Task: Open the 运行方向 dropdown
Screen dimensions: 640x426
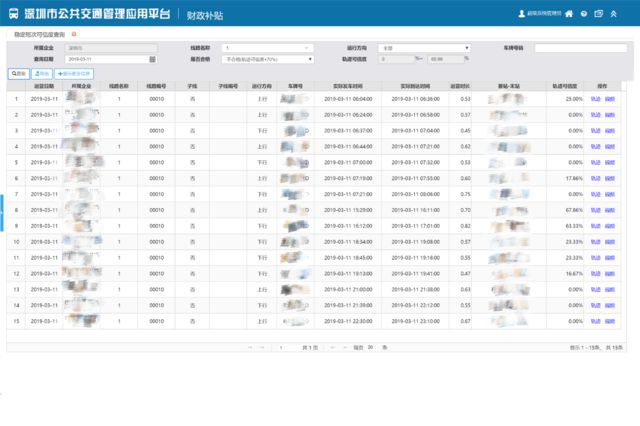Action: [424, 48]
